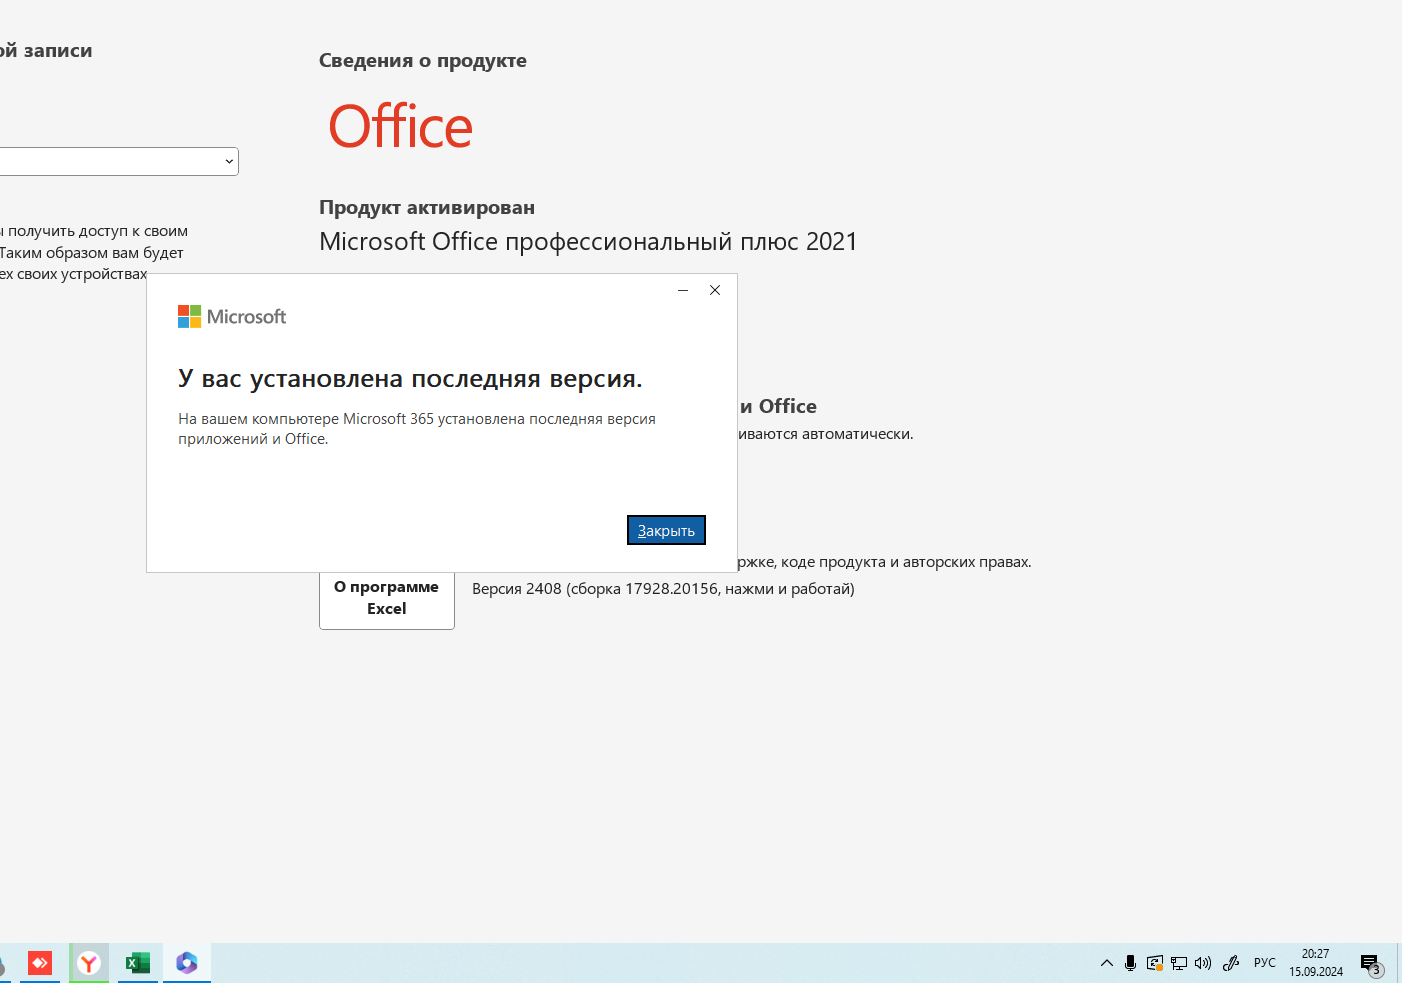Screen dimensions: 1402x983
Task: Click Microsoft Office профессиональный плюс 2021 text
Action: click(x=588, y=242)
